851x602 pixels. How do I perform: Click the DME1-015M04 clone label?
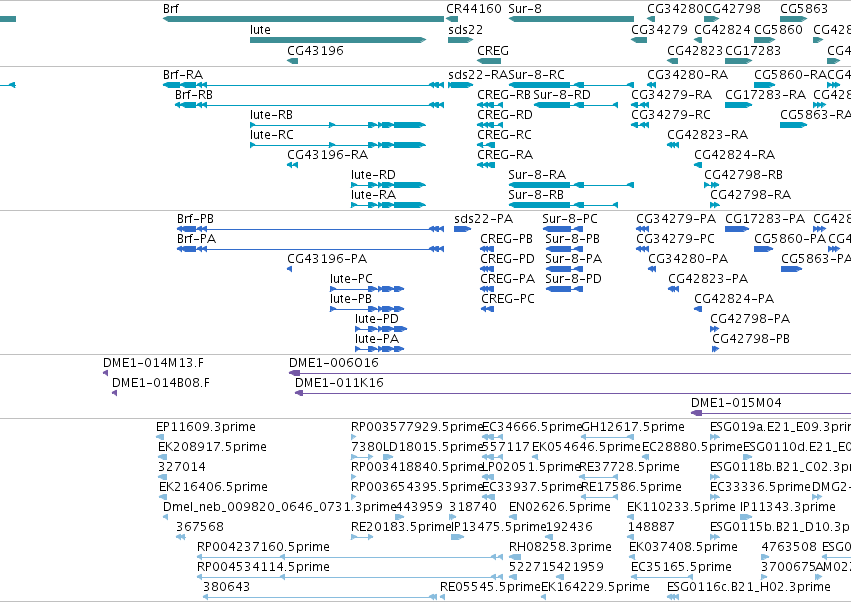coord(736,403)
